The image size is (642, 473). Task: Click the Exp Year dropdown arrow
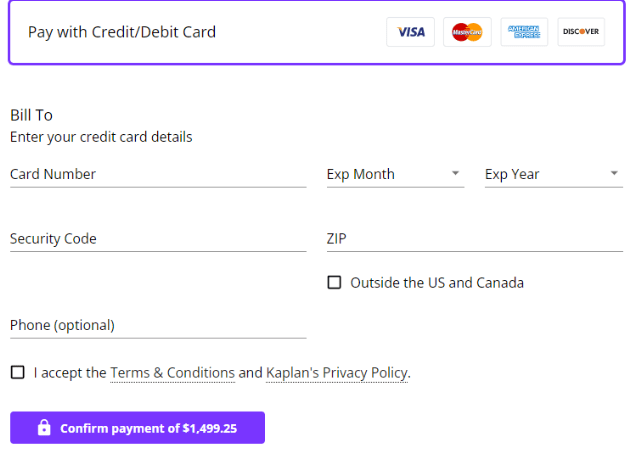tap(614, 173)
